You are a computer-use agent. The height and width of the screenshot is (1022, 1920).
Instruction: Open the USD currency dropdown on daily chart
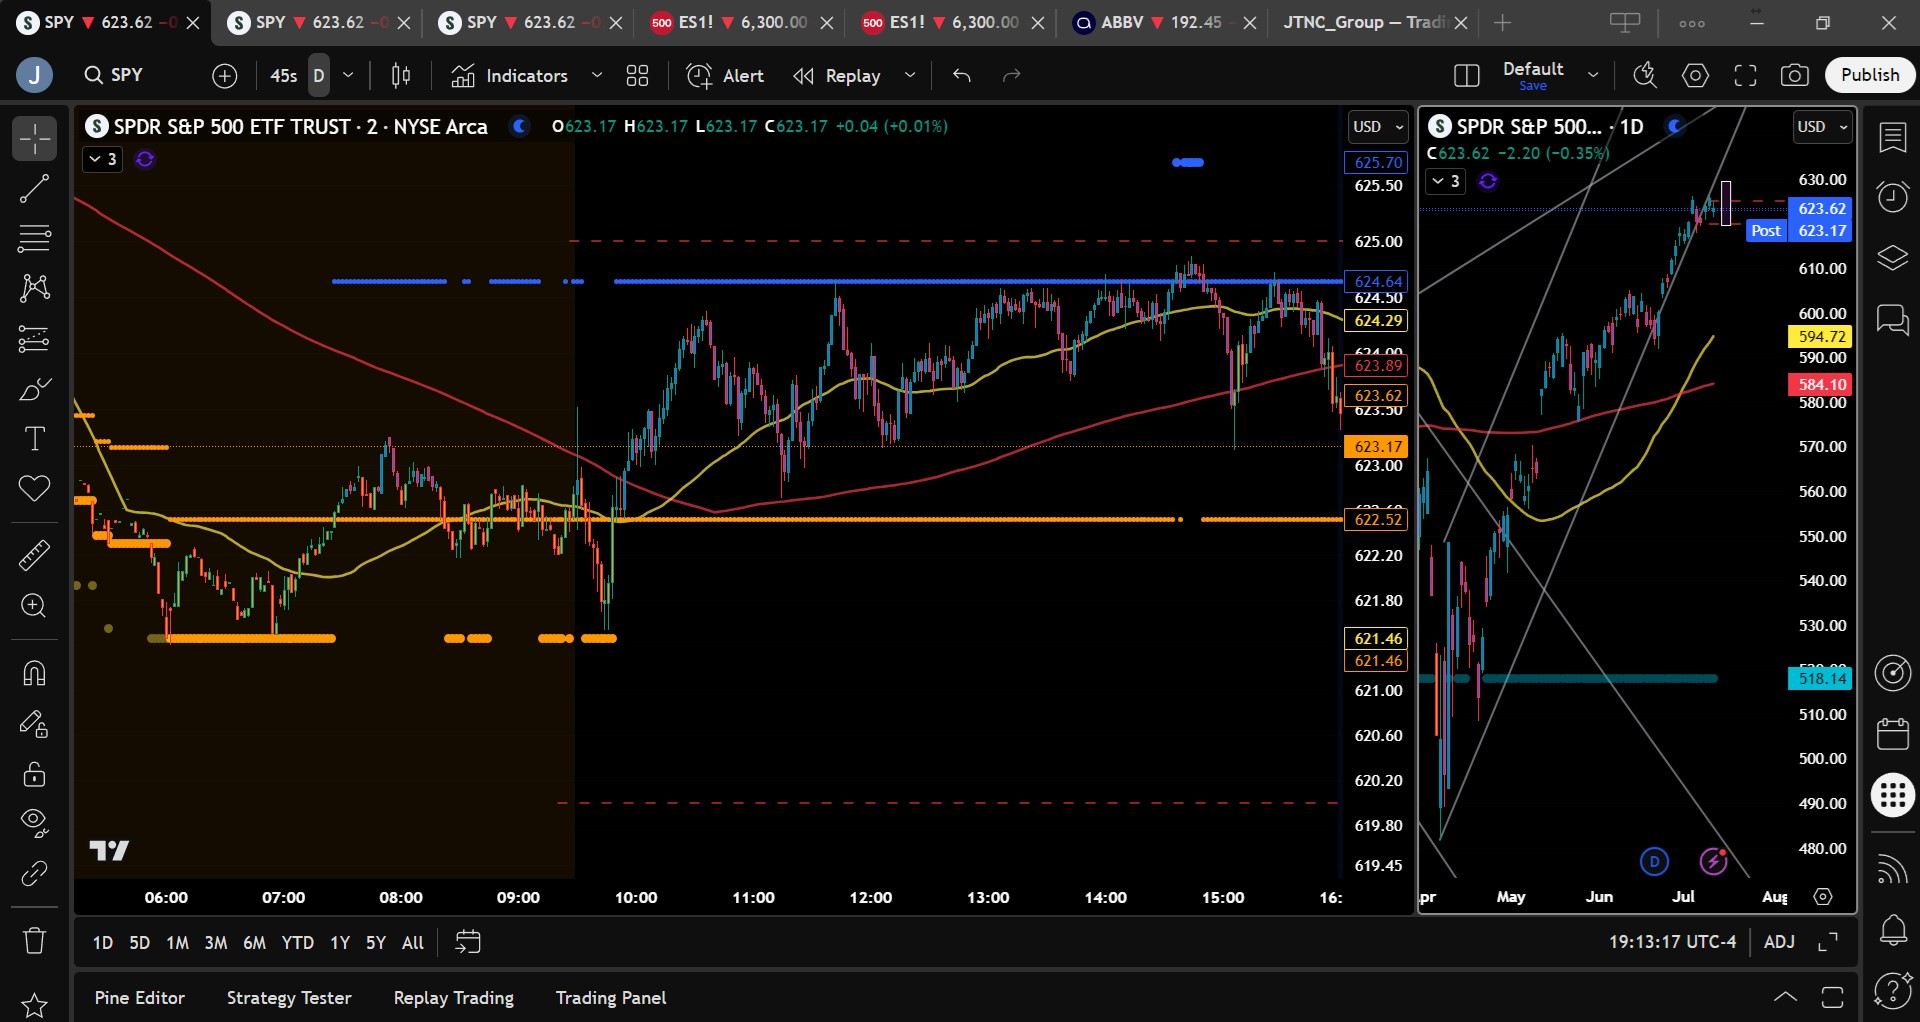(1823, 127)
